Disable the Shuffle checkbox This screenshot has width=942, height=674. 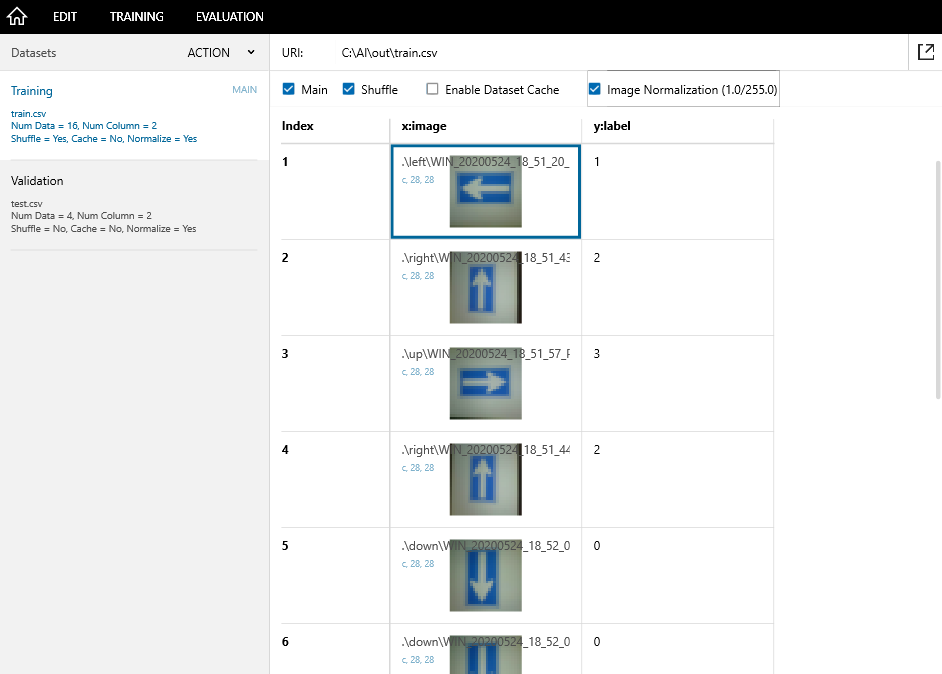(349, 89)
